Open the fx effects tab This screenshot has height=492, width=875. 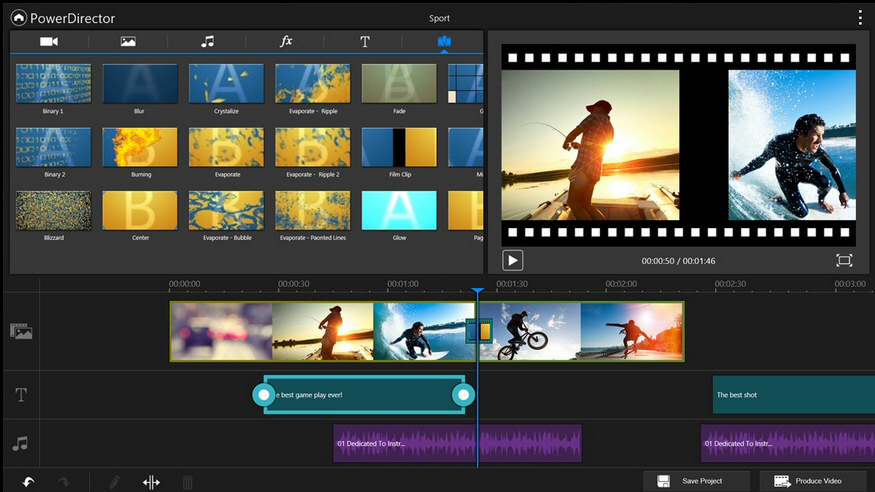[286, 42]
